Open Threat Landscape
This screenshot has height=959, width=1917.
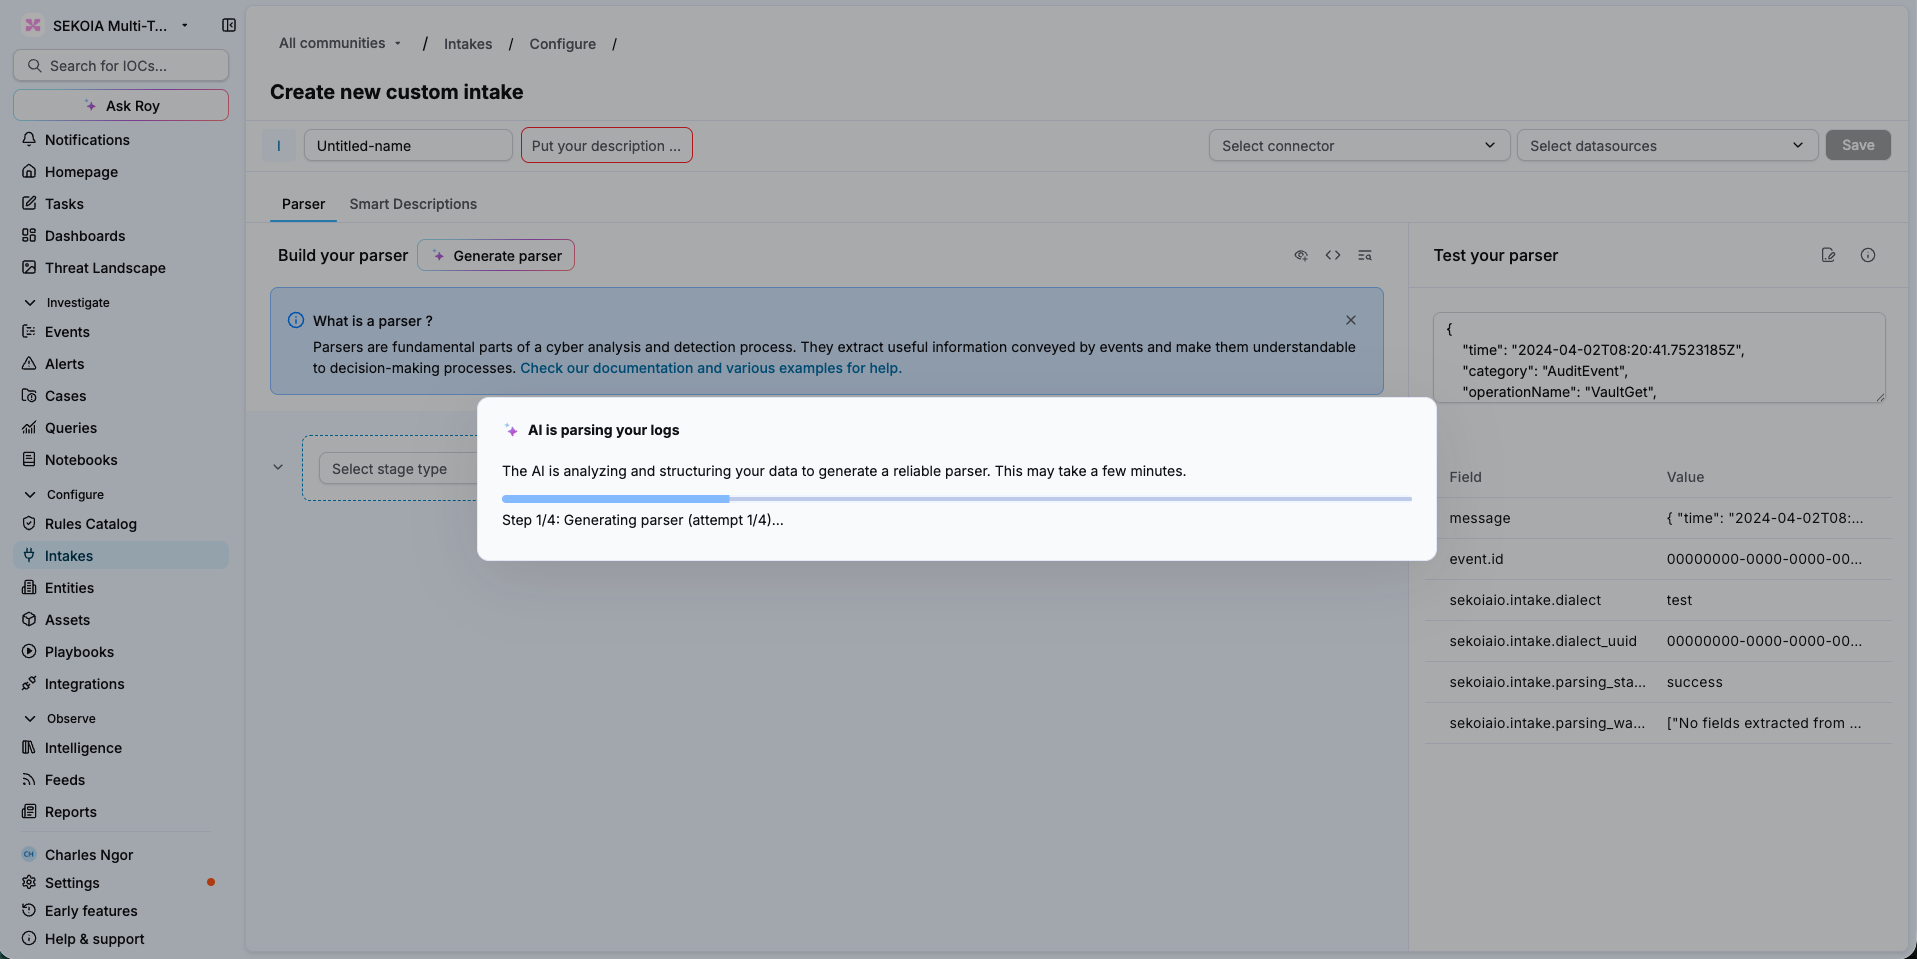(x=105, y=268)
